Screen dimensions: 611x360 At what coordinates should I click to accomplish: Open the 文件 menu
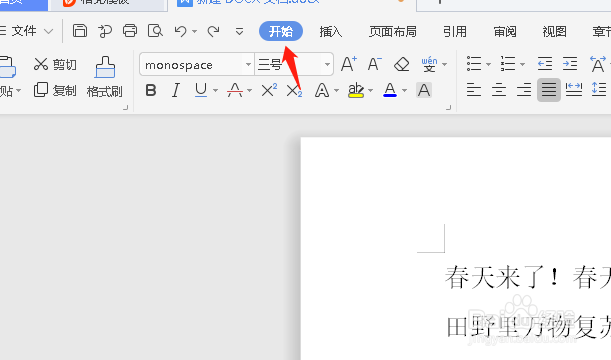click(23, 31)
